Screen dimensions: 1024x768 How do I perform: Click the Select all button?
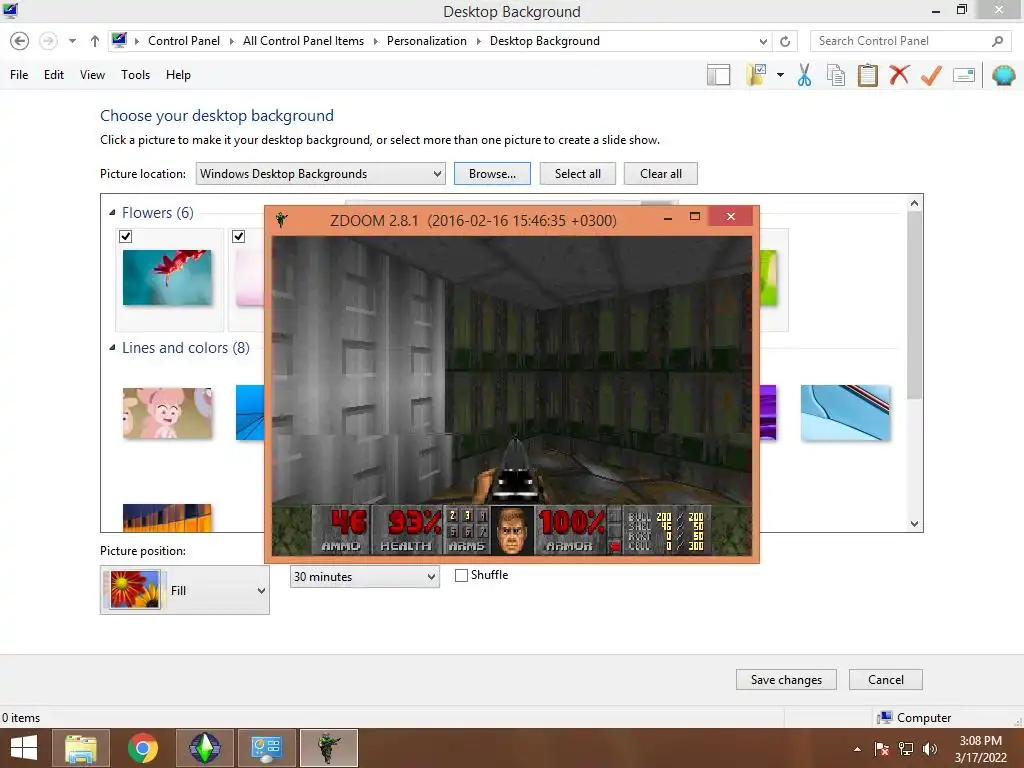coord(577,174)
